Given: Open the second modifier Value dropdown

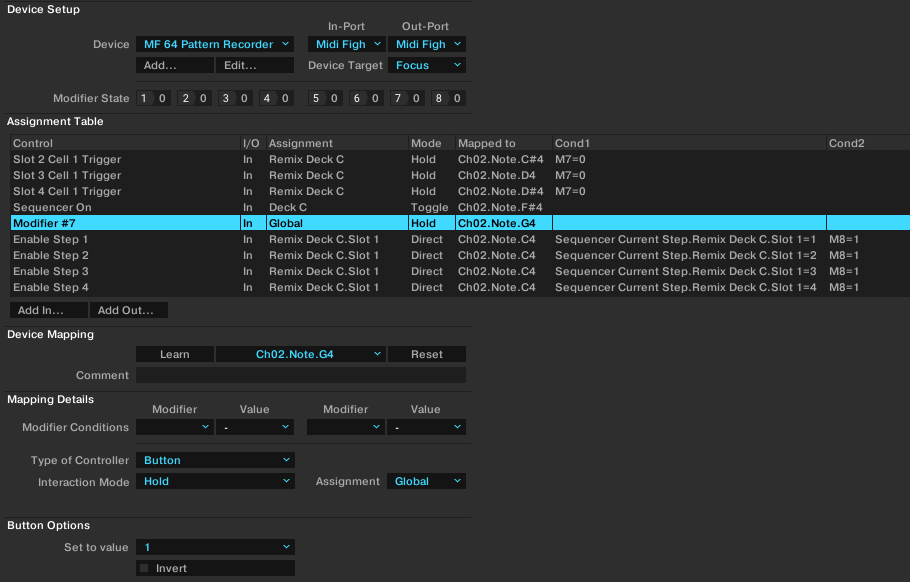Looking at the screenshot, I should [427, 427].
